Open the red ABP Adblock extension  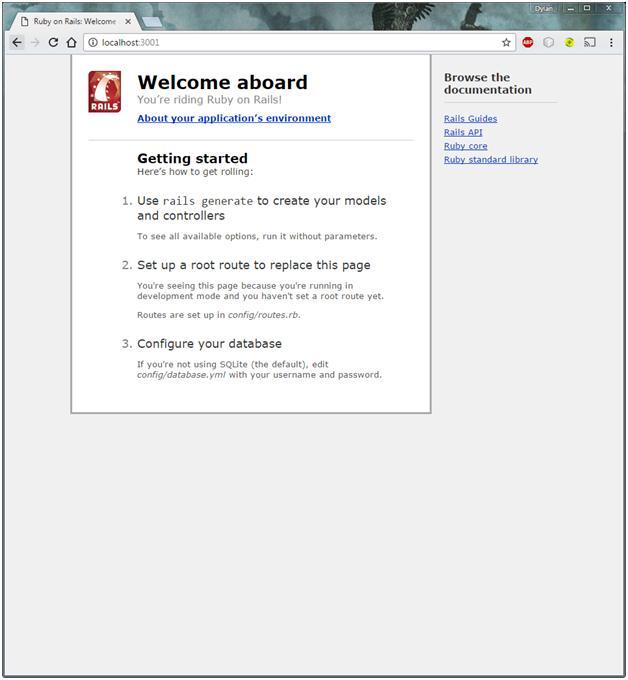tap(527, 42)
